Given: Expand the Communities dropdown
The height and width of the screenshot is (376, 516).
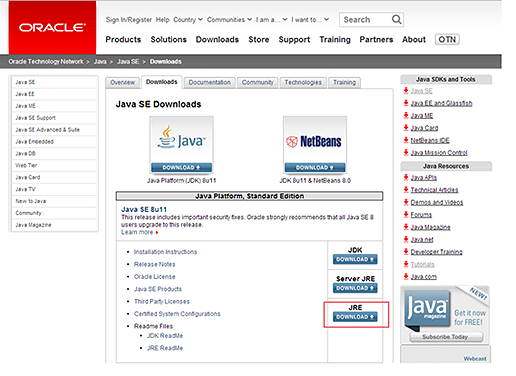Looking at the screenshot, I should click(x=229, y=20).
